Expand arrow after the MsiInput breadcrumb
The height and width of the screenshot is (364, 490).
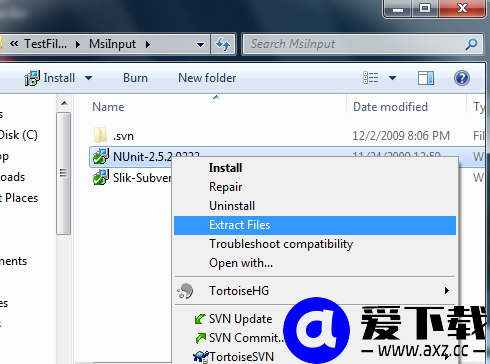pyautogui.click(x=148, y=44)
